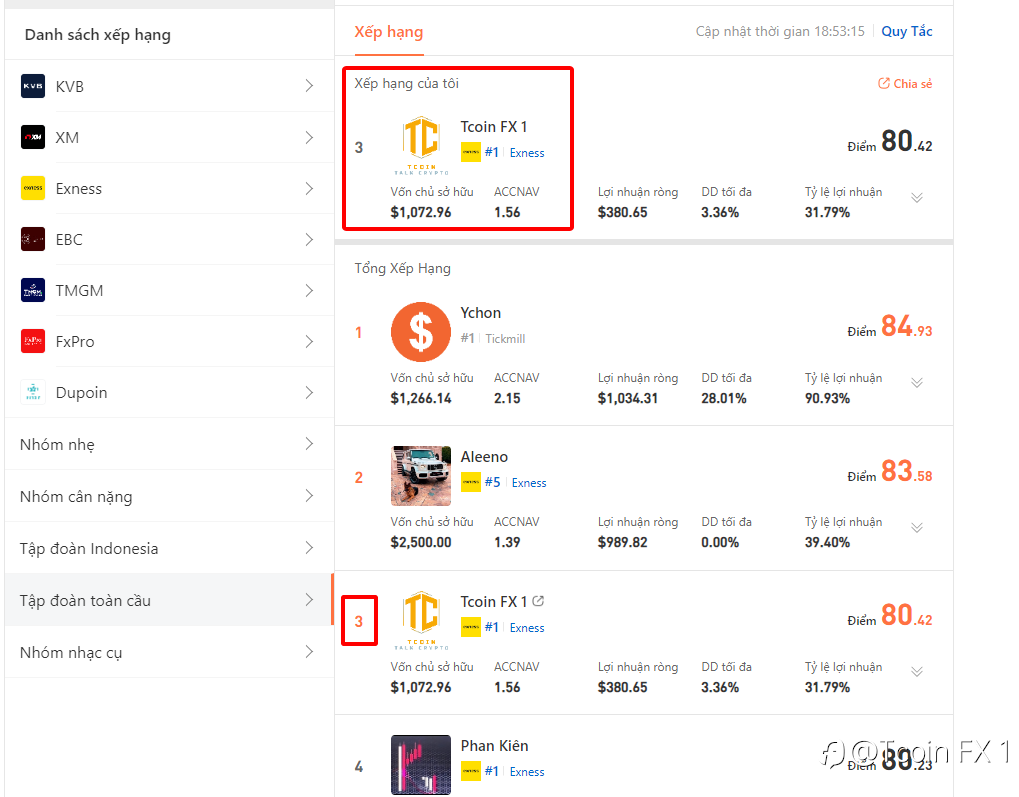
Task: Click the Exness logo in the sidebar list
Action: [33, 188]
